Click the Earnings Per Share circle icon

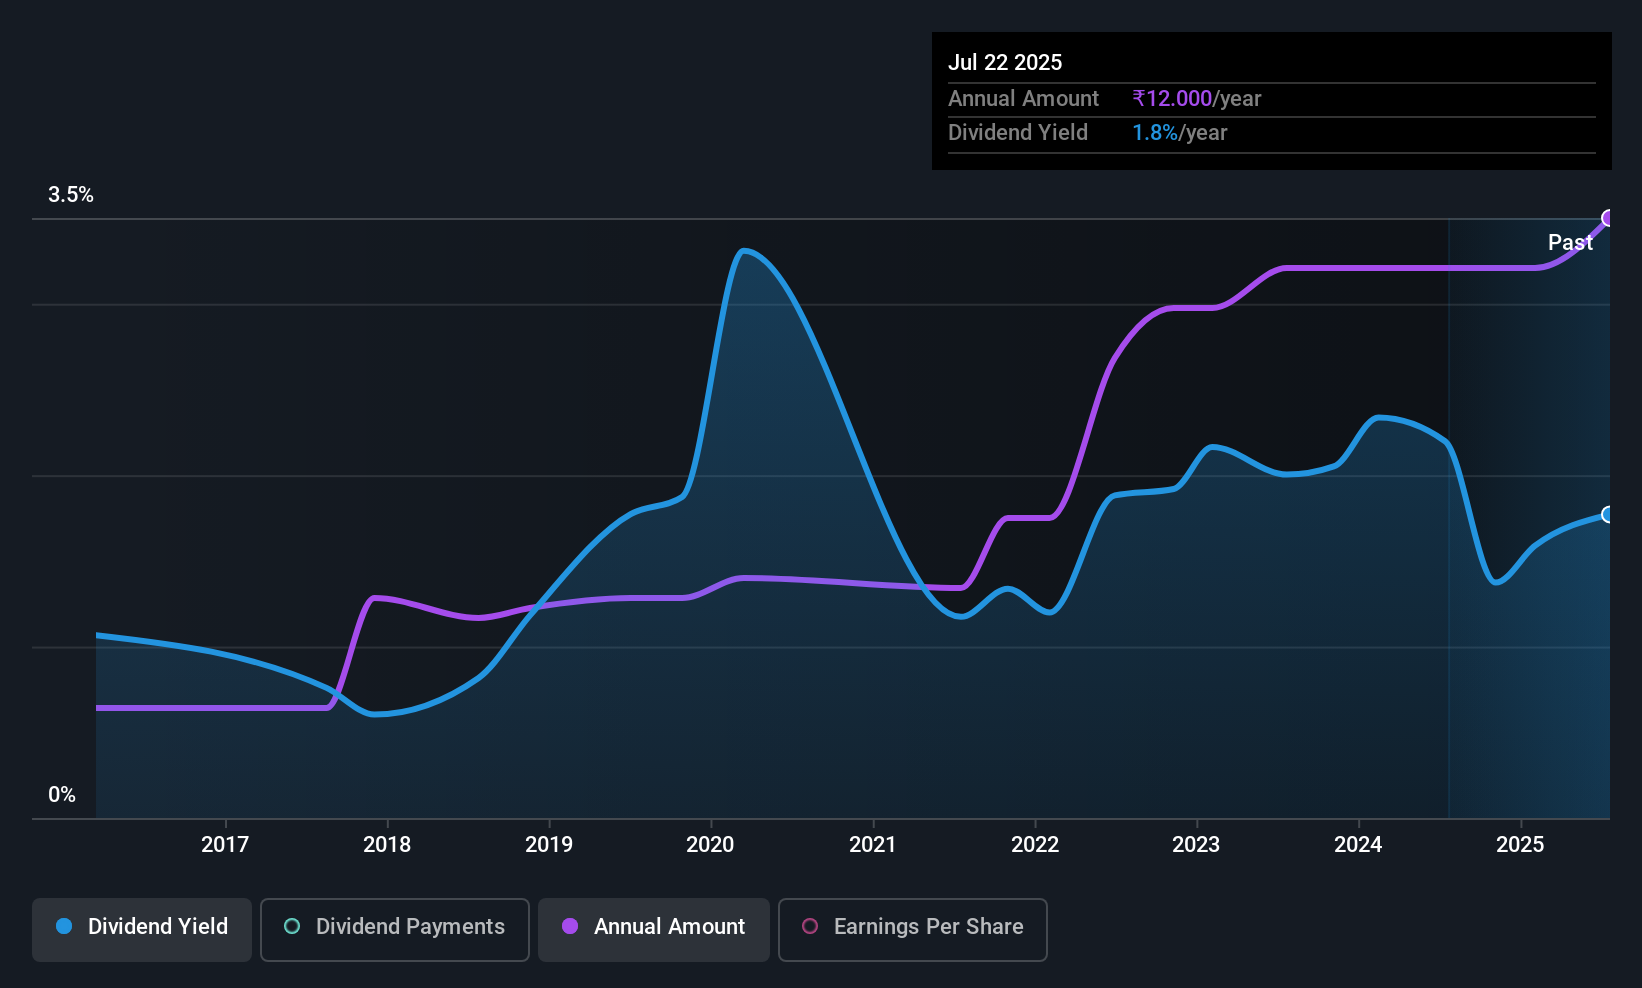810,927
